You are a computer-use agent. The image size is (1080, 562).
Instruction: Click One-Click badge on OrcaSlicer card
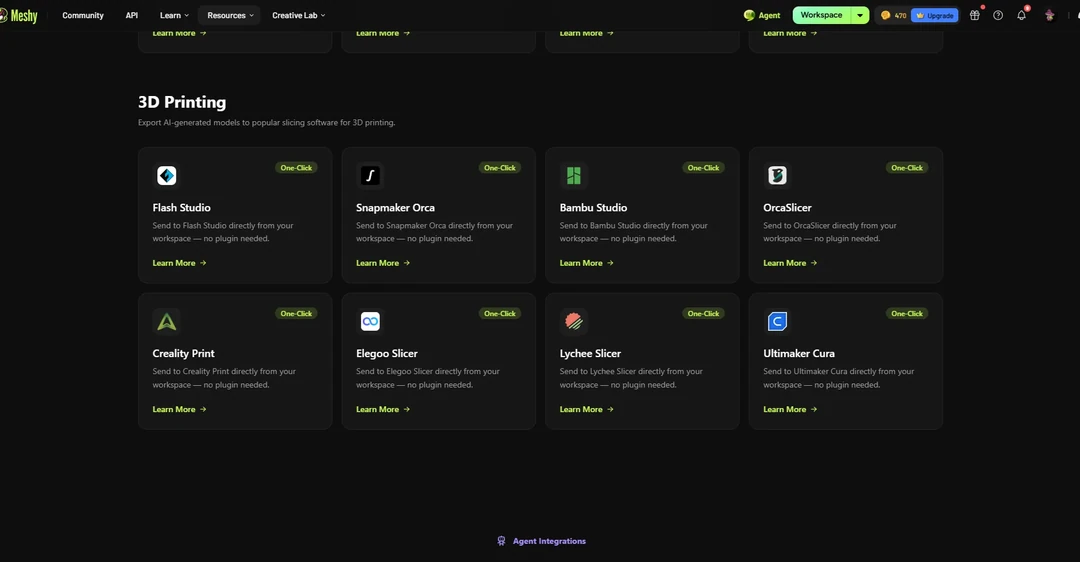[x=907, y=168]
